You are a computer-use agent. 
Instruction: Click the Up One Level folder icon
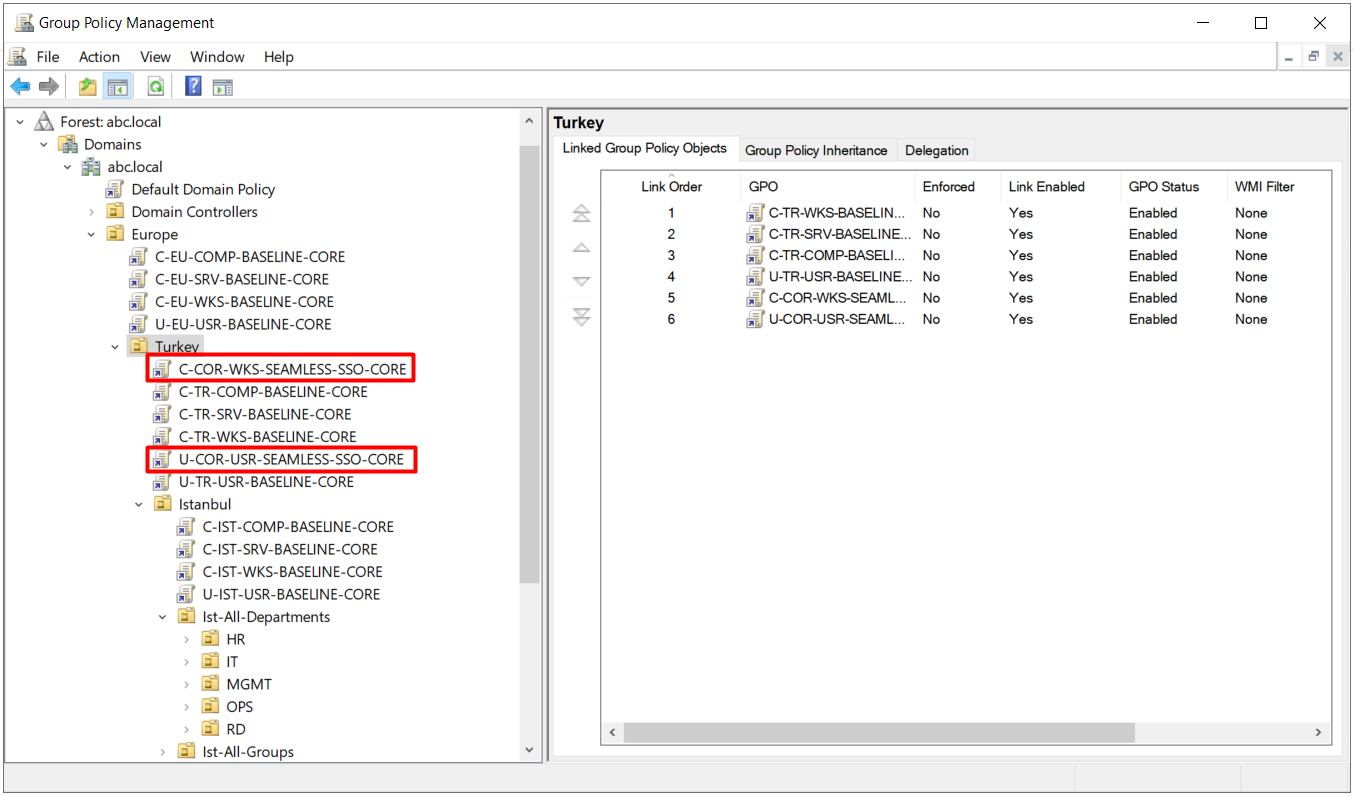[87, 86]
